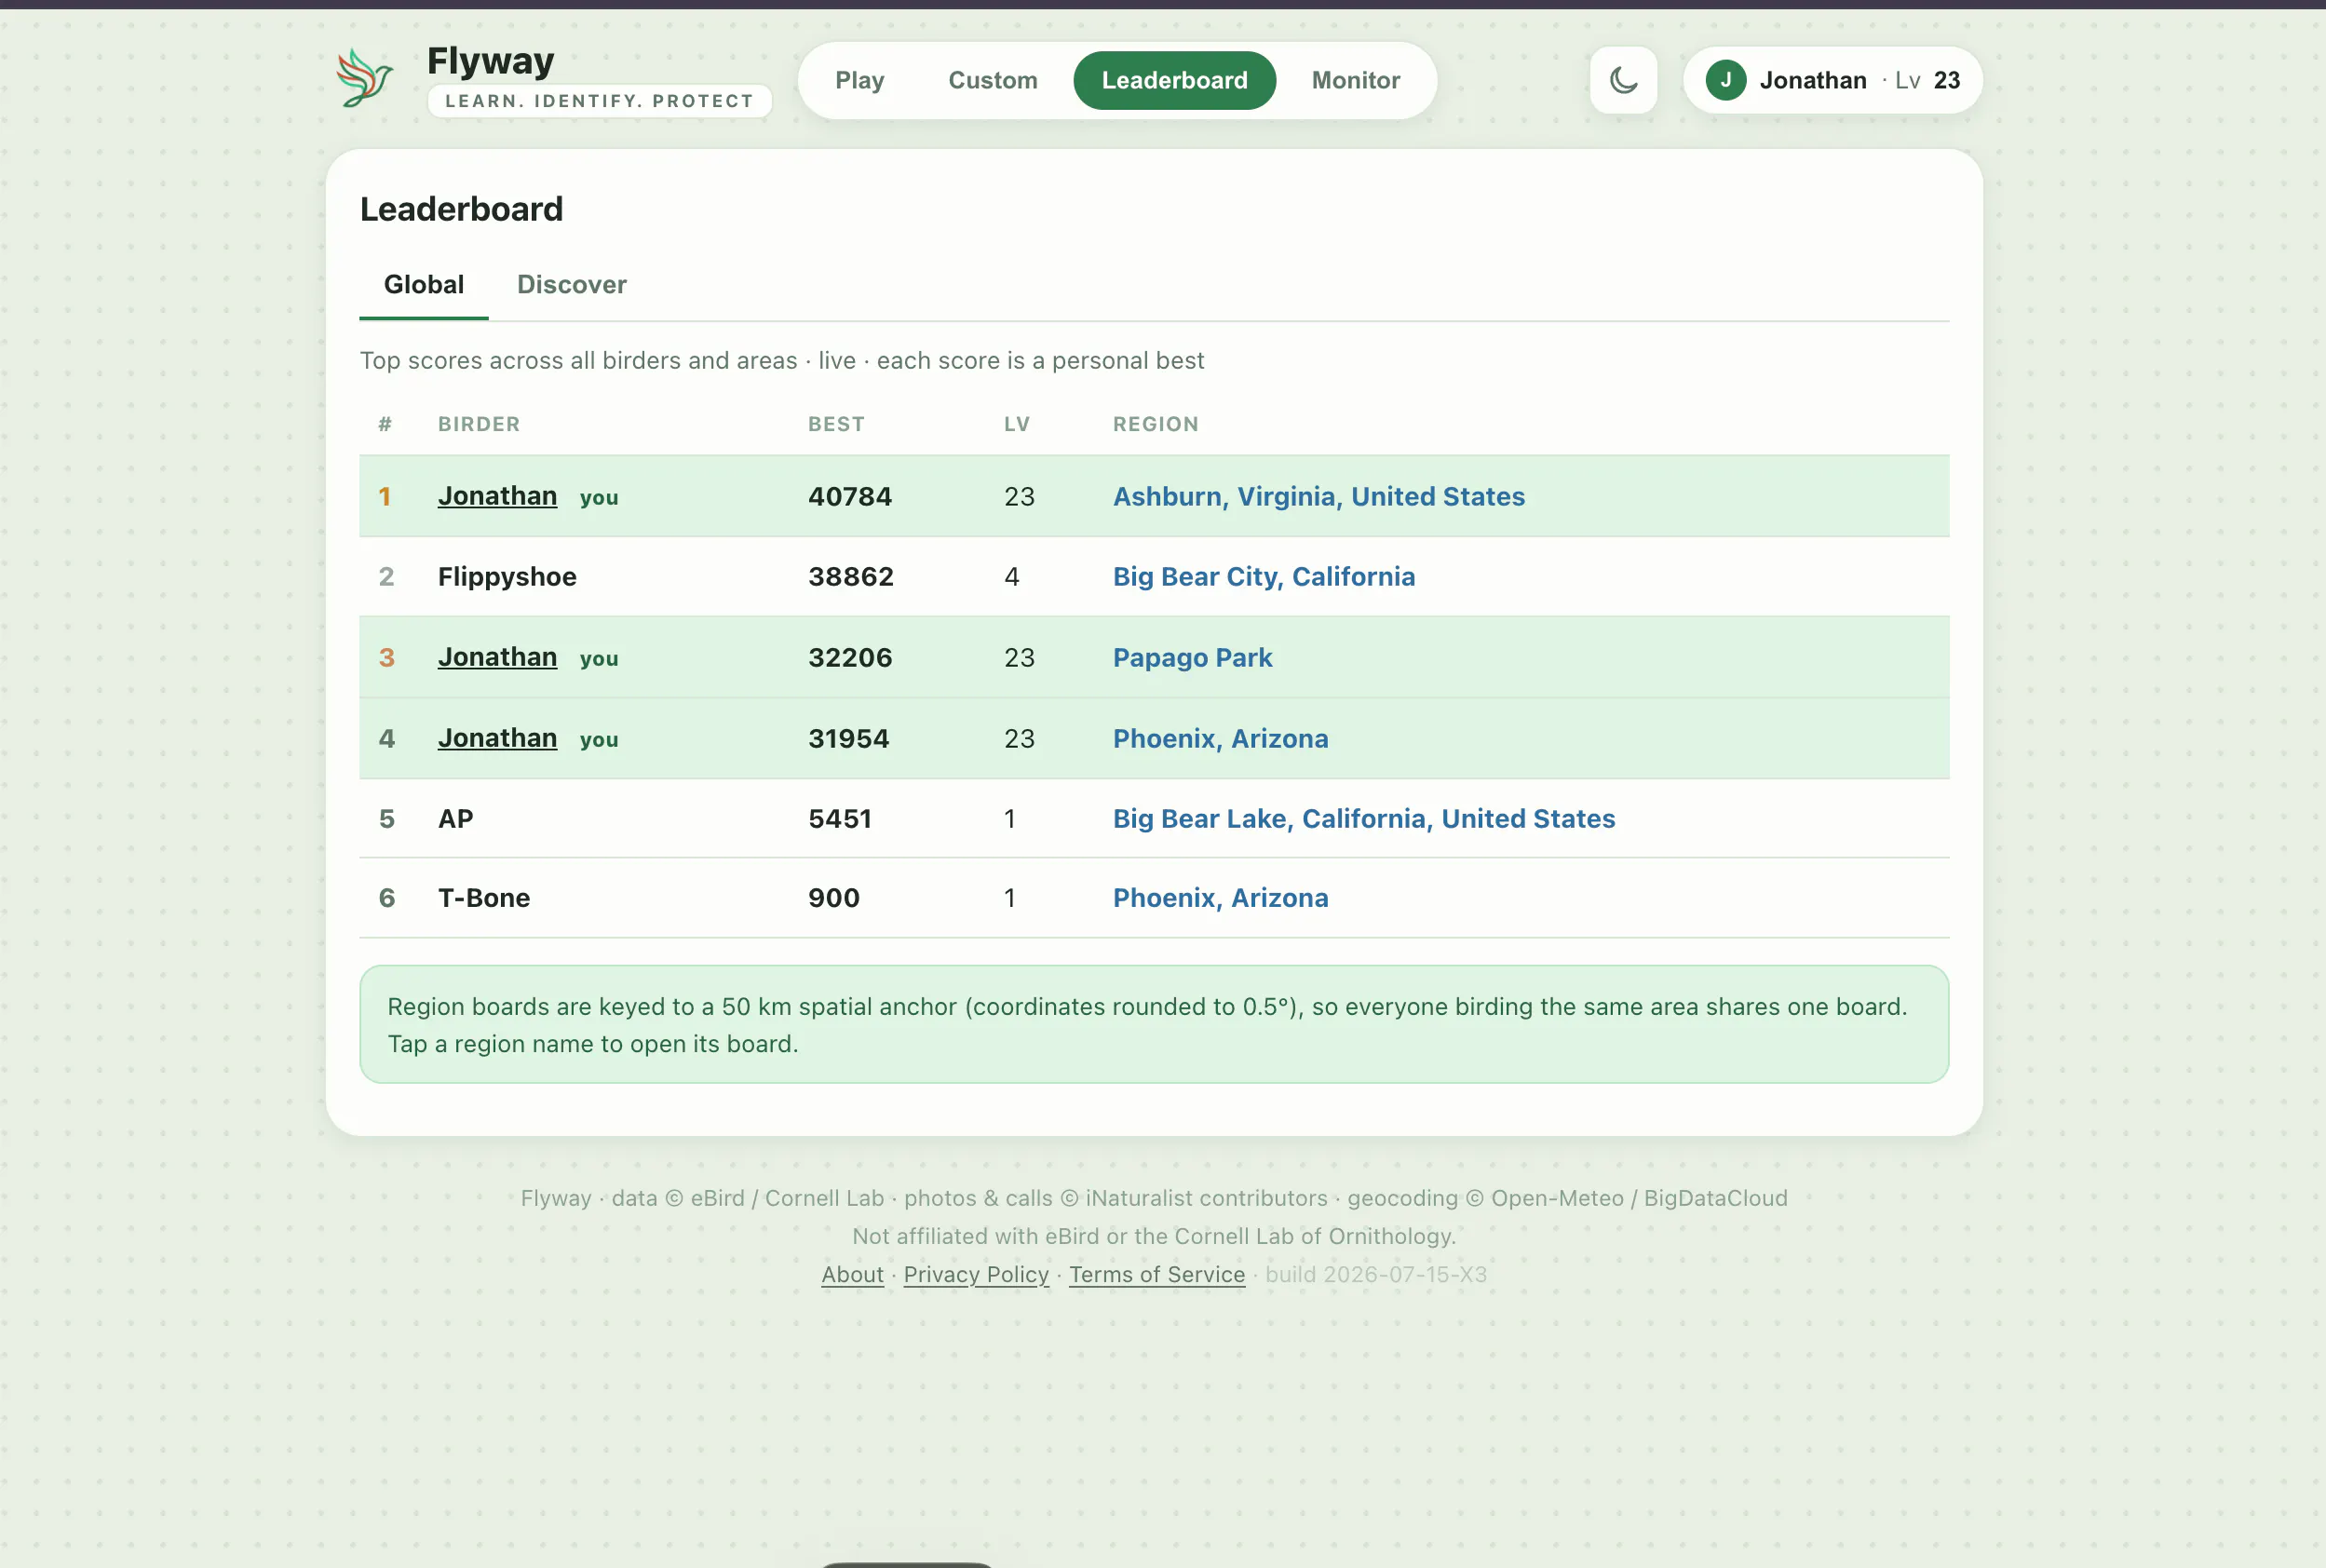Click the Leaderboard page heading
The image size is (2326, 1568).
(461, 209)
